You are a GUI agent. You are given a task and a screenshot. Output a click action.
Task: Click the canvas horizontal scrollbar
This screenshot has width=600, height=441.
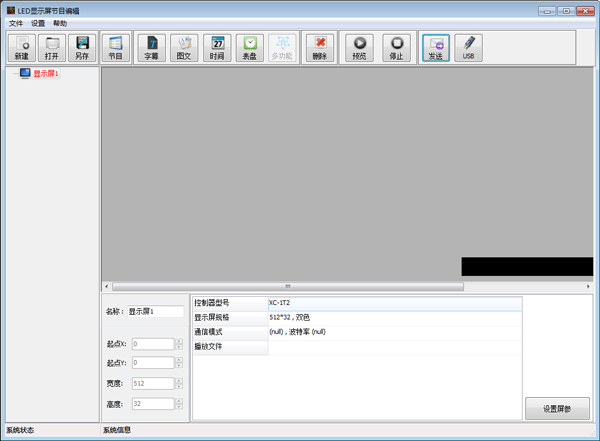pyautogui.click(x=288, y=286)
